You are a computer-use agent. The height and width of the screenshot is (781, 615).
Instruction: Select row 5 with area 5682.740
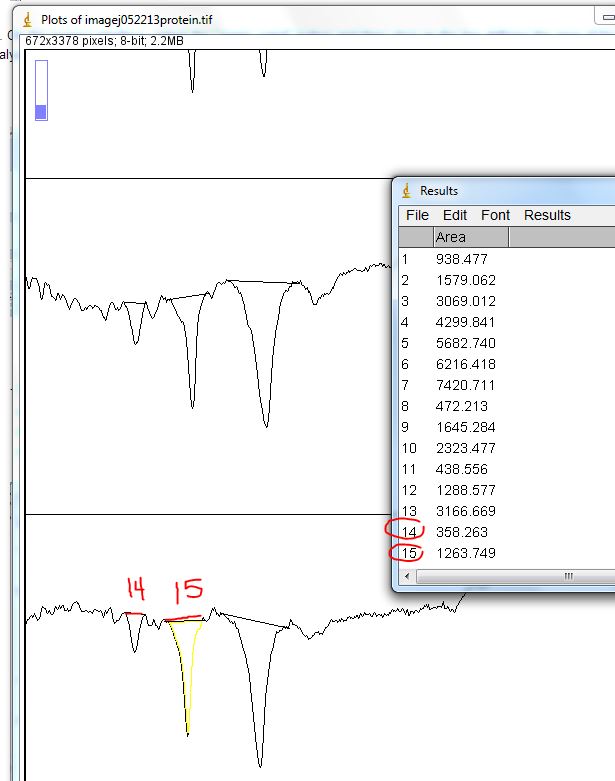pyautogui.click(x=465, y=343)
